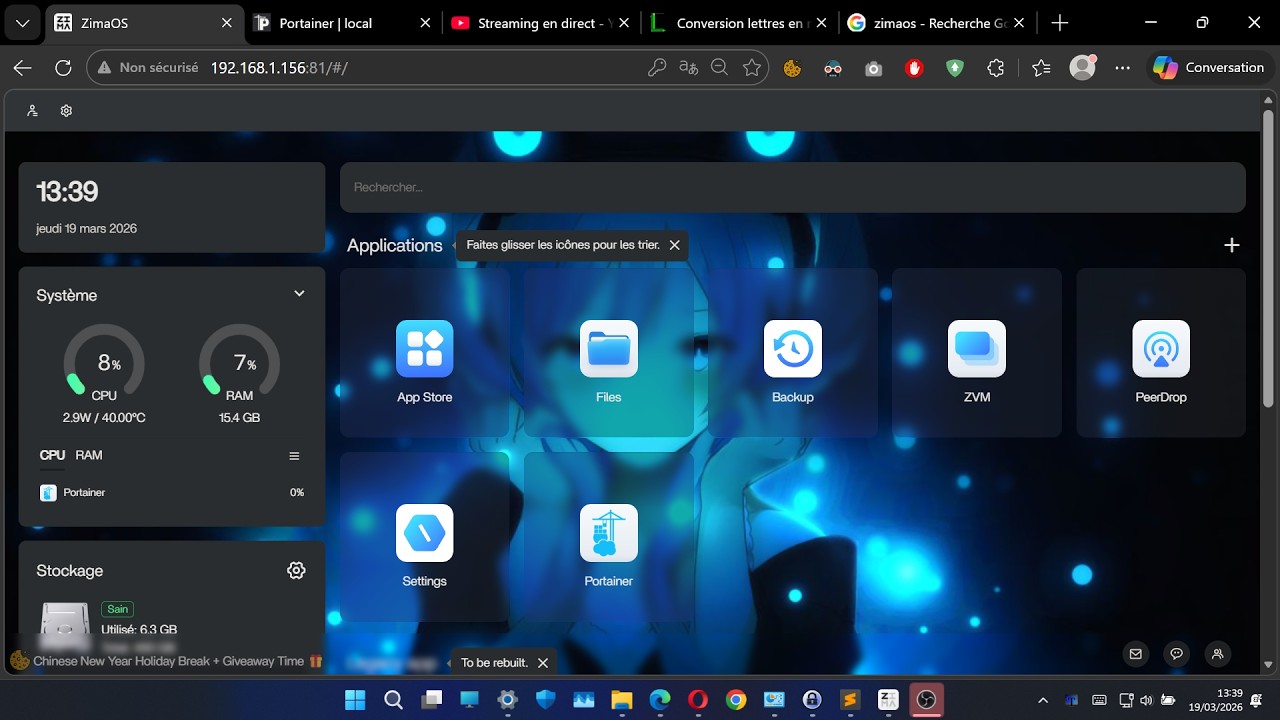
Task: Open the Copilot Conversation button
Action: click(1209, 68)
